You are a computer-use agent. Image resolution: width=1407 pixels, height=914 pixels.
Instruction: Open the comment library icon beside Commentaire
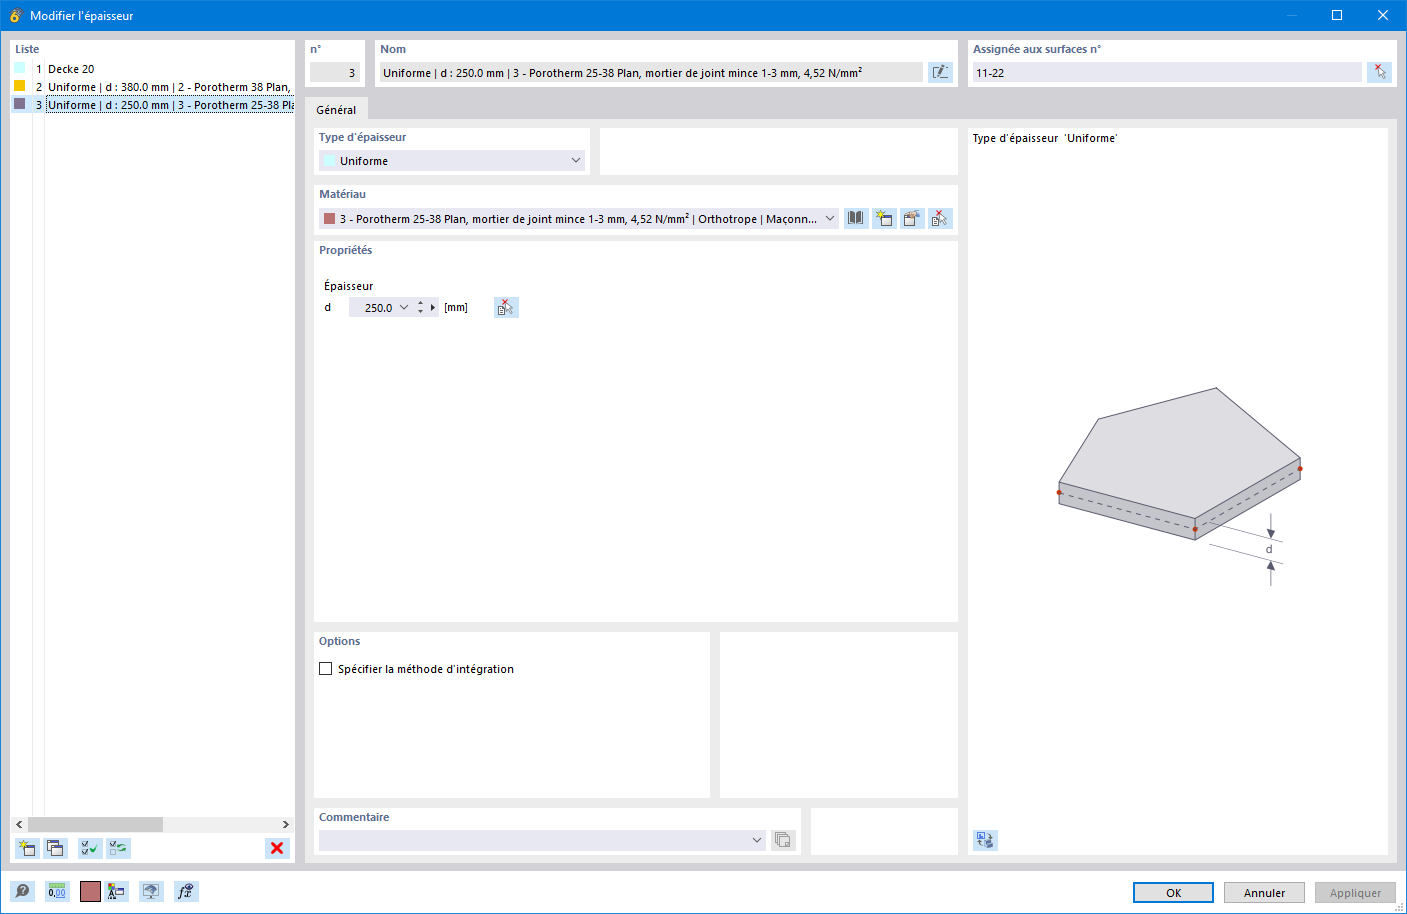coord(783,840)
